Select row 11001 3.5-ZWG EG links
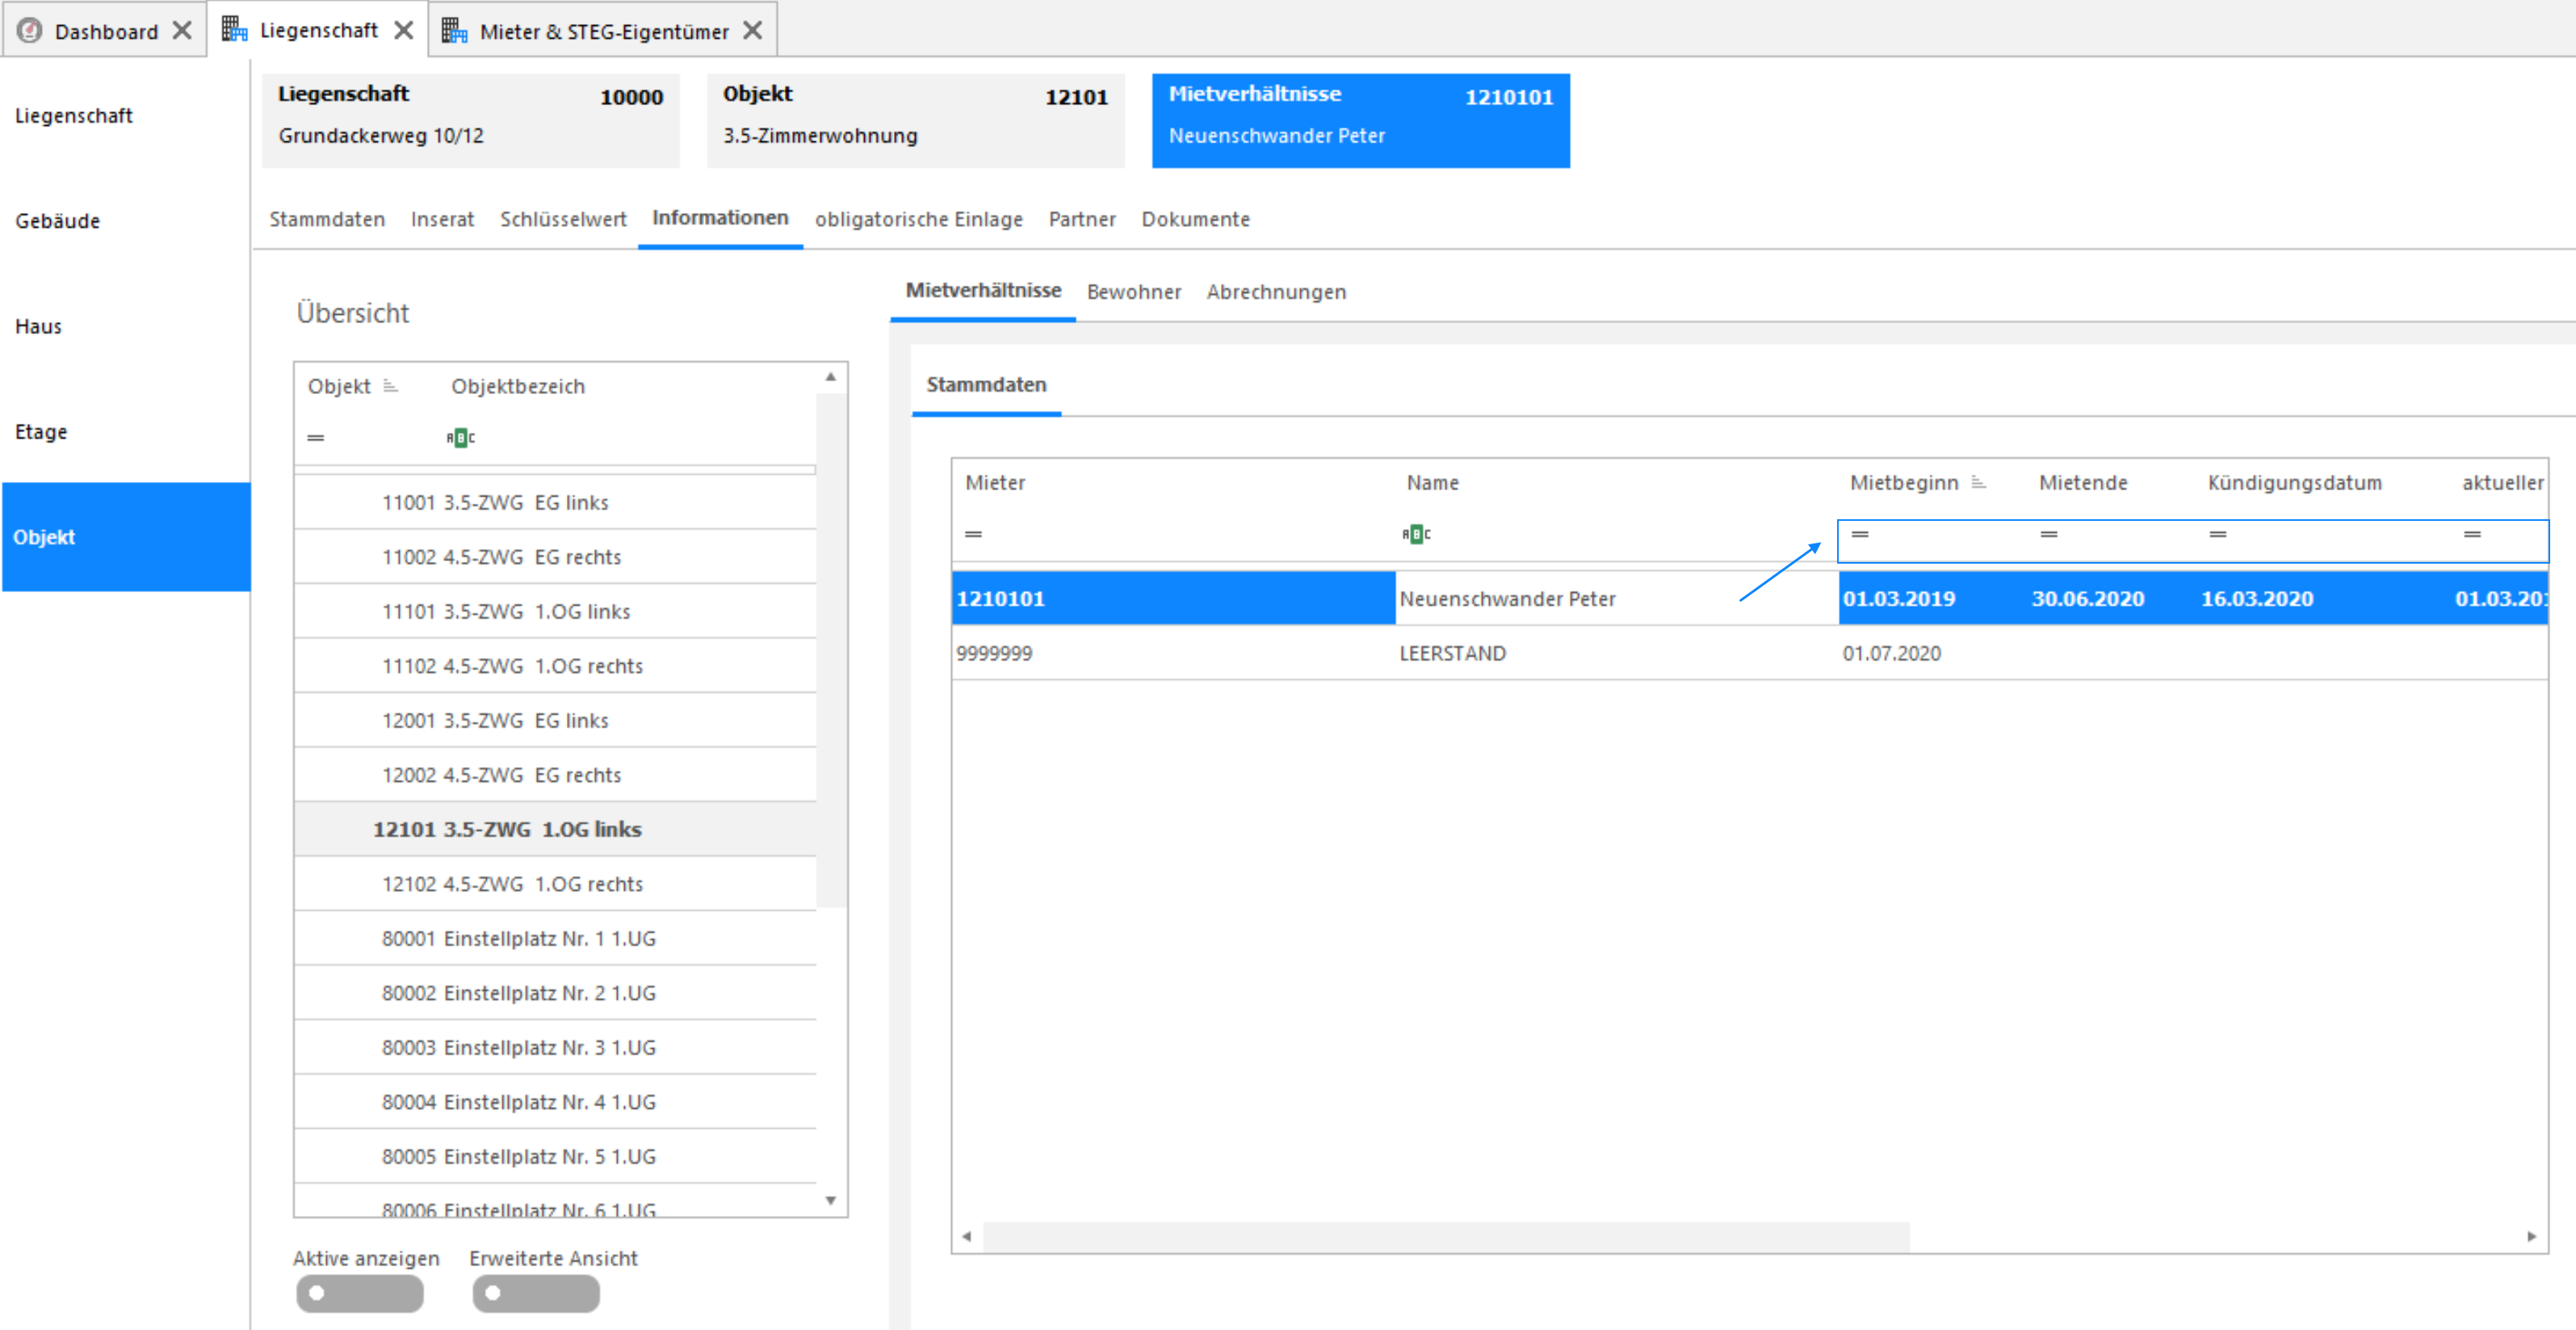Image resolution: width=2576 pixels, height=1330 pixels. pos(555,502)
